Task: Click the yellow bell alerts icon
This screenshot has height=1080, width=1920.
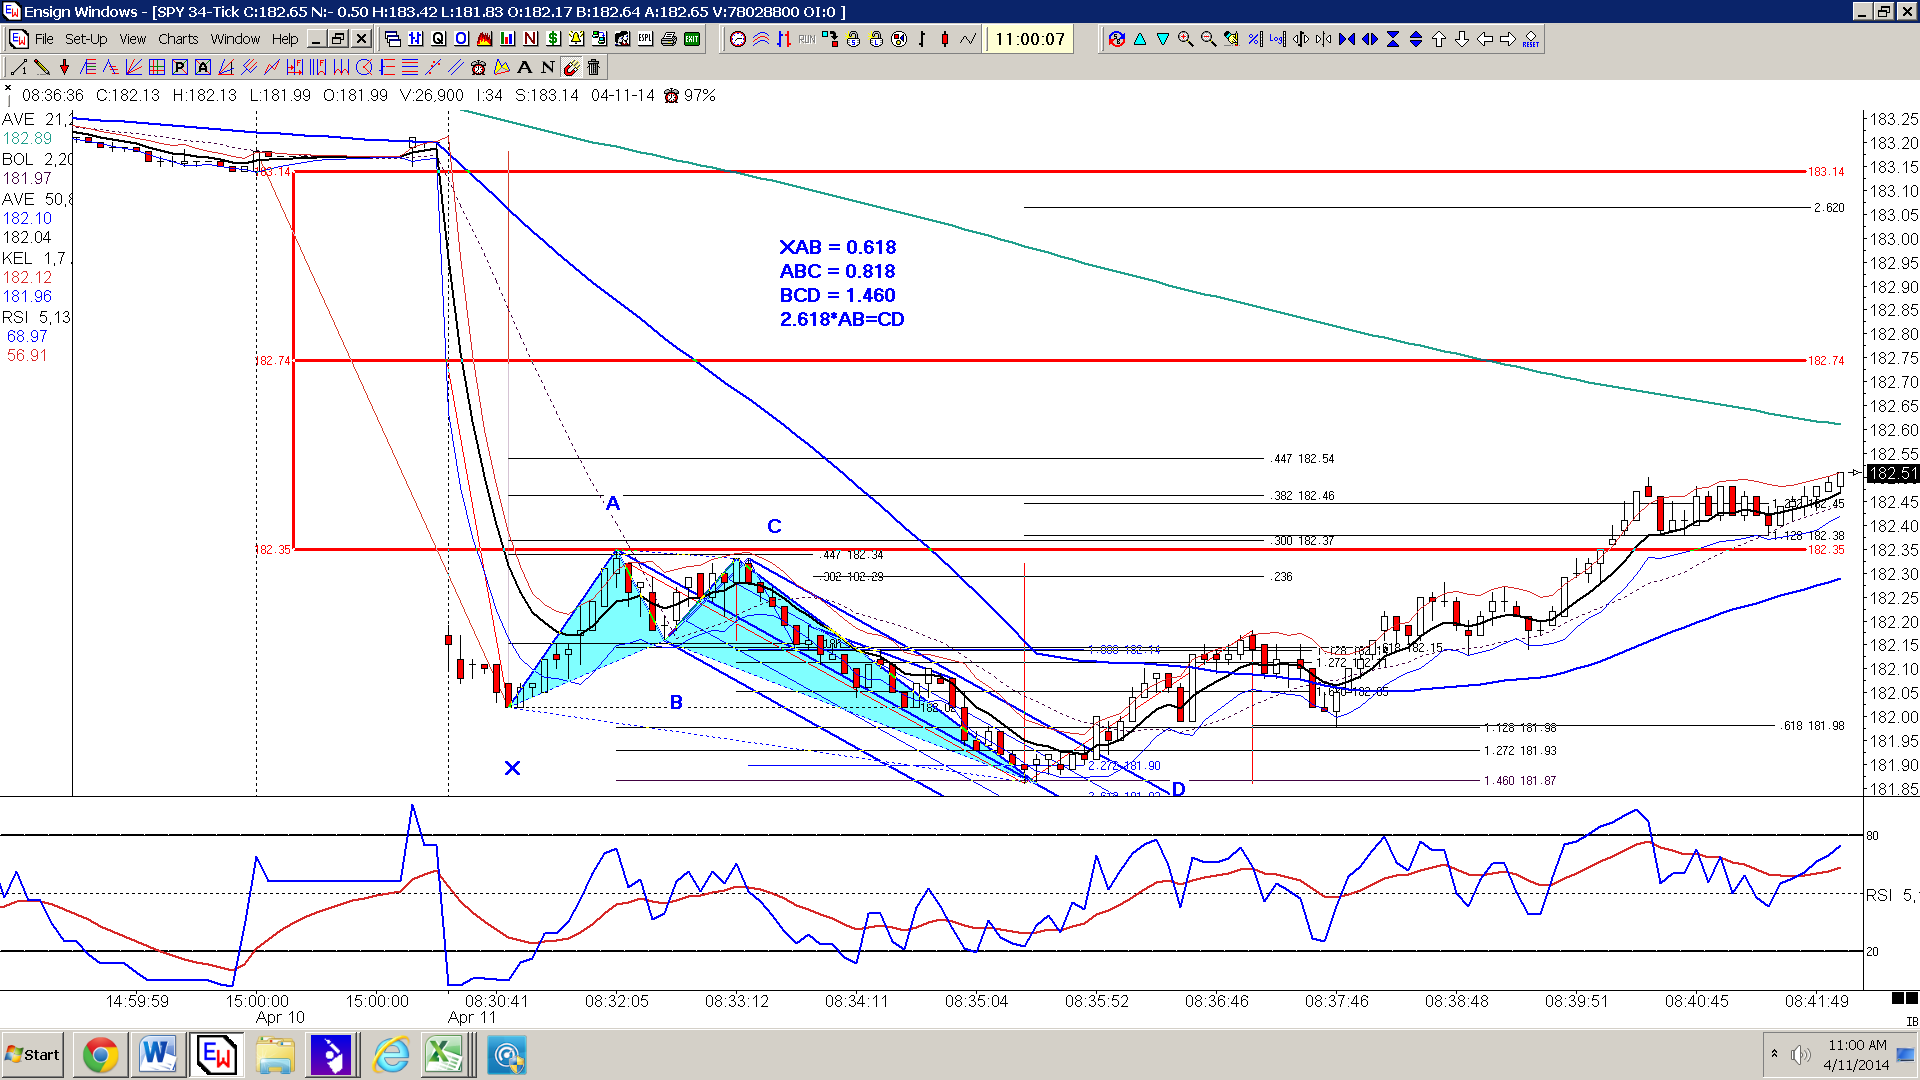Action: pyautogui.click(x=577, y=39)
